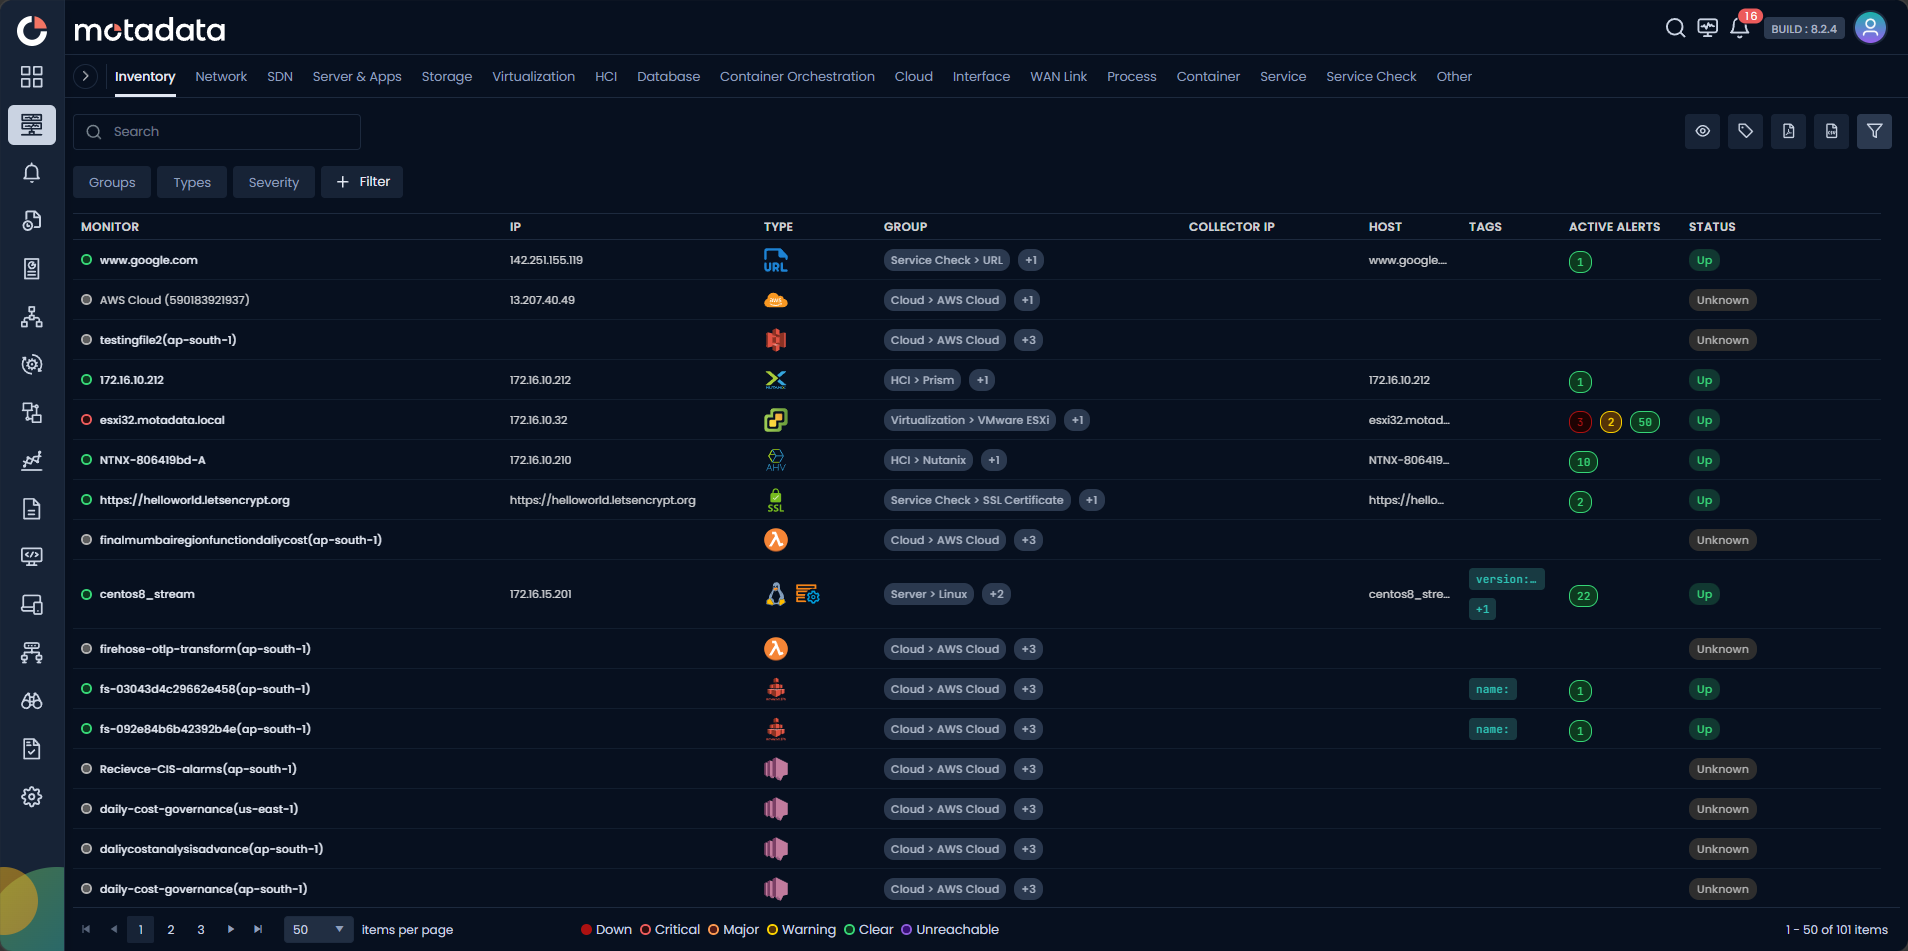Switch to the Container Orchestration tab
The image size is (1908, 951).
(797, 76)
